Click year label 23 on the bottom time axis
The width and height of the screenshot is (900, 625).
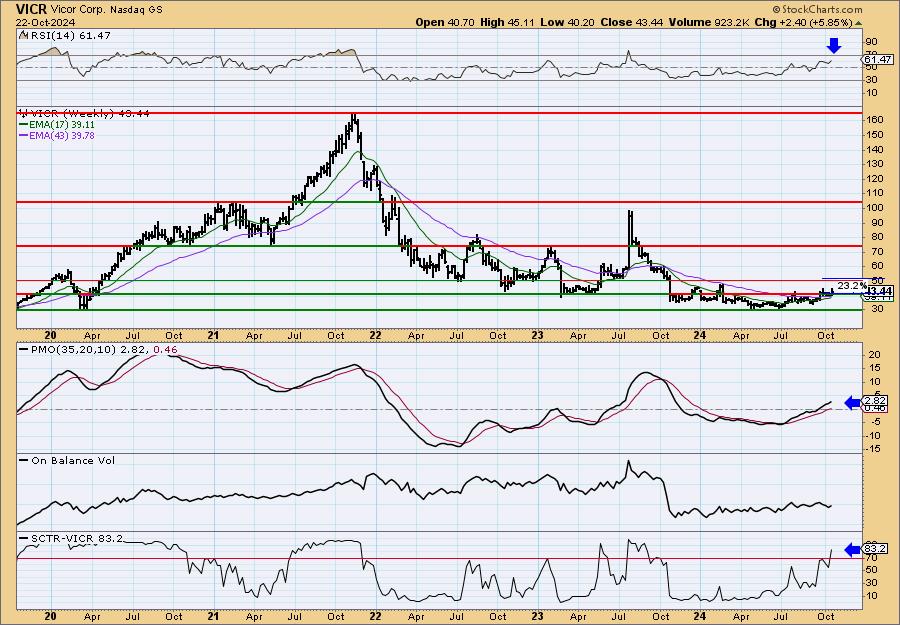[537, 617]
